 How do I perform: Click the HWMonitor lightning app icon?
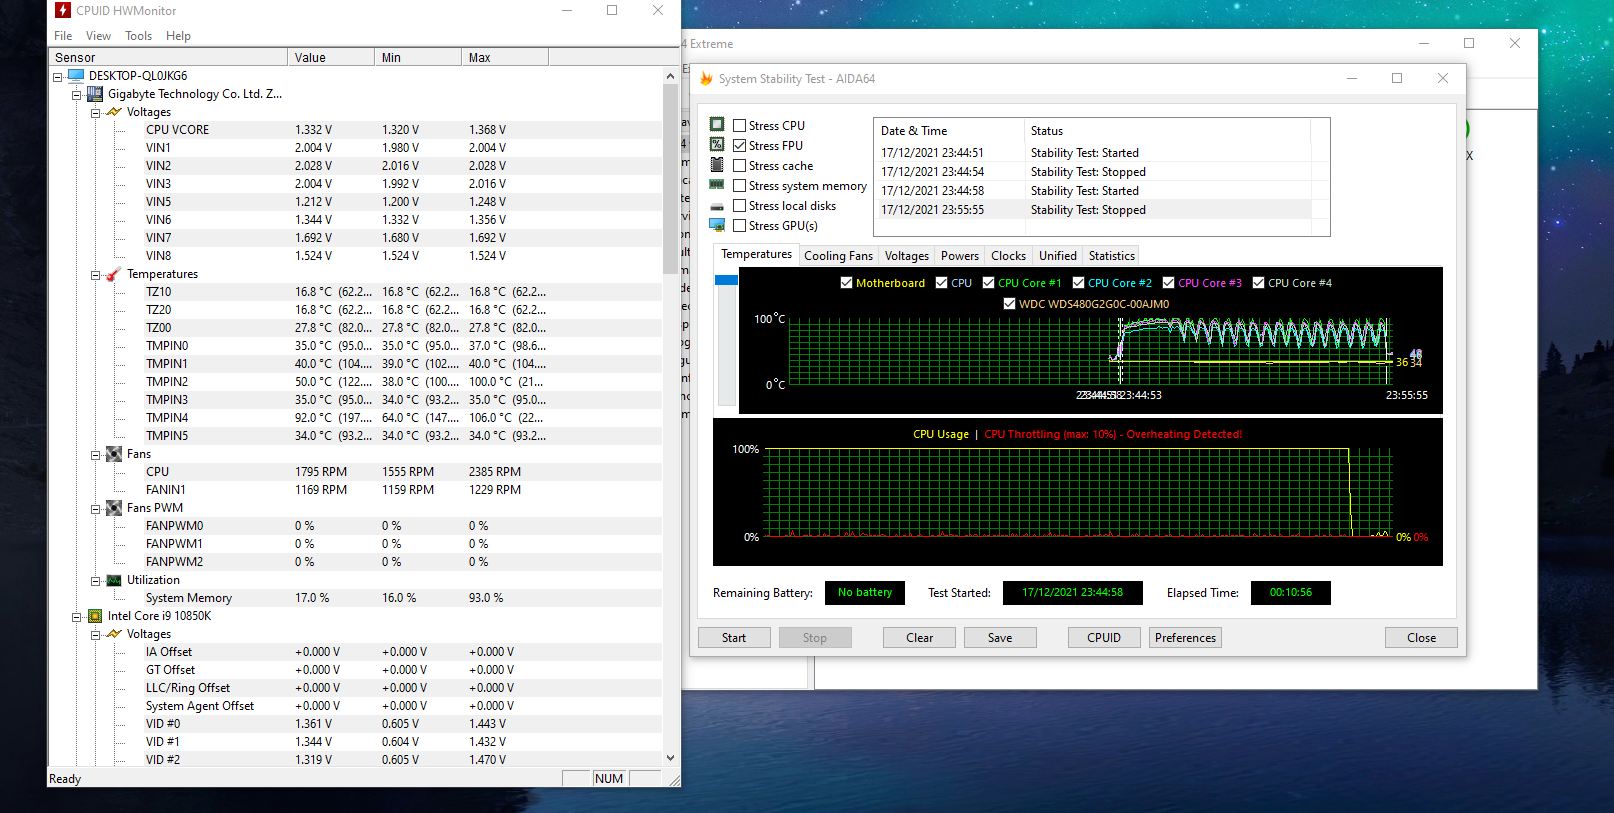[x=63, y=11]
